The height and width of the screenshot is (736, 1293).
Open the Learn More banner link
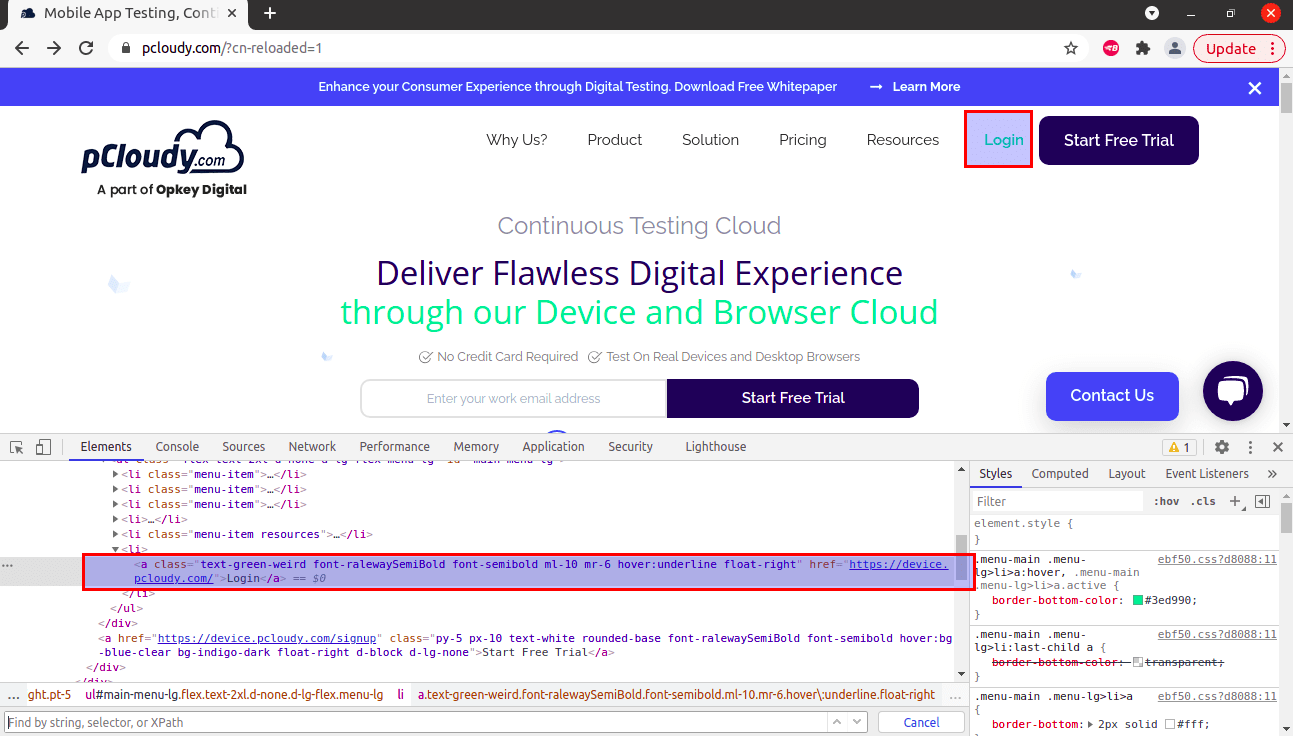click(926, 87)
